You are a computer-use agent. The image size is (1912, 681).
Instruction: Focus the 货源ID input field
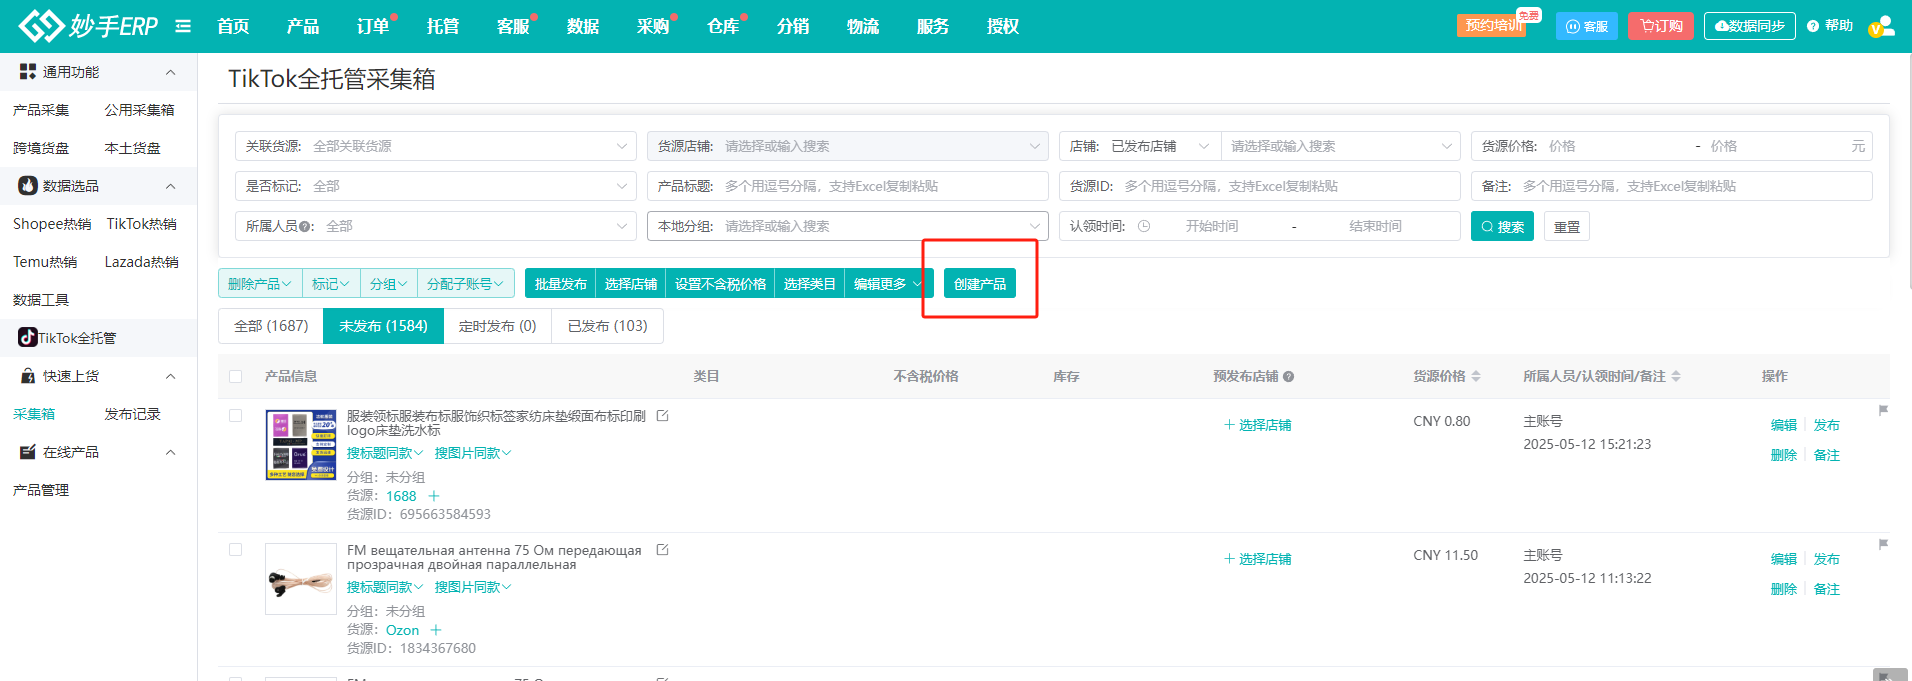point(1260,186)
